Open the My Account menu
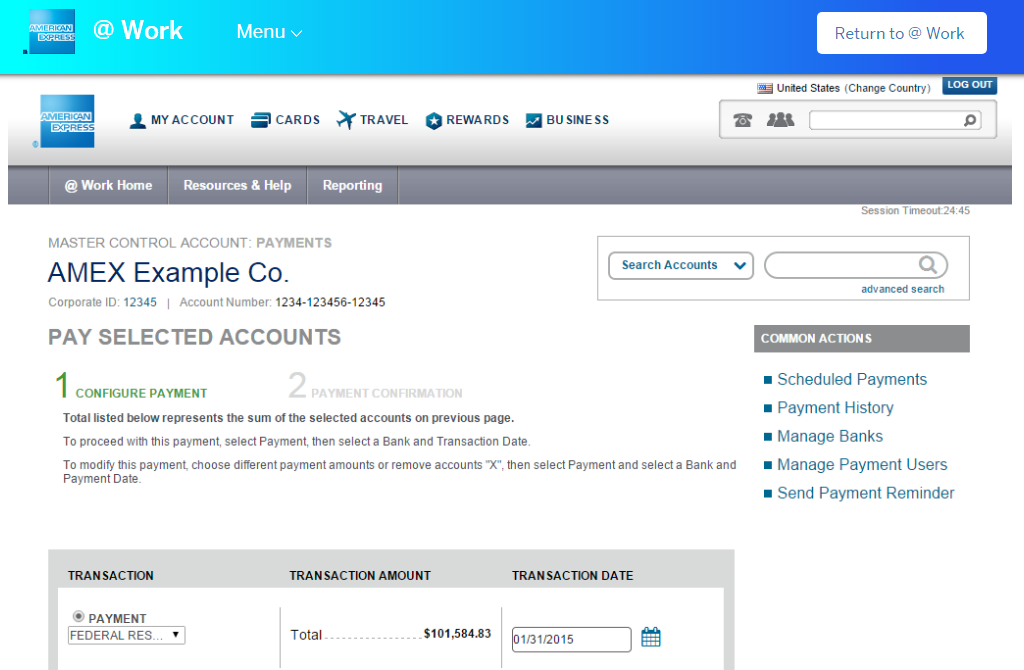This screenshot has height=670, width=1024. (182, 120)
